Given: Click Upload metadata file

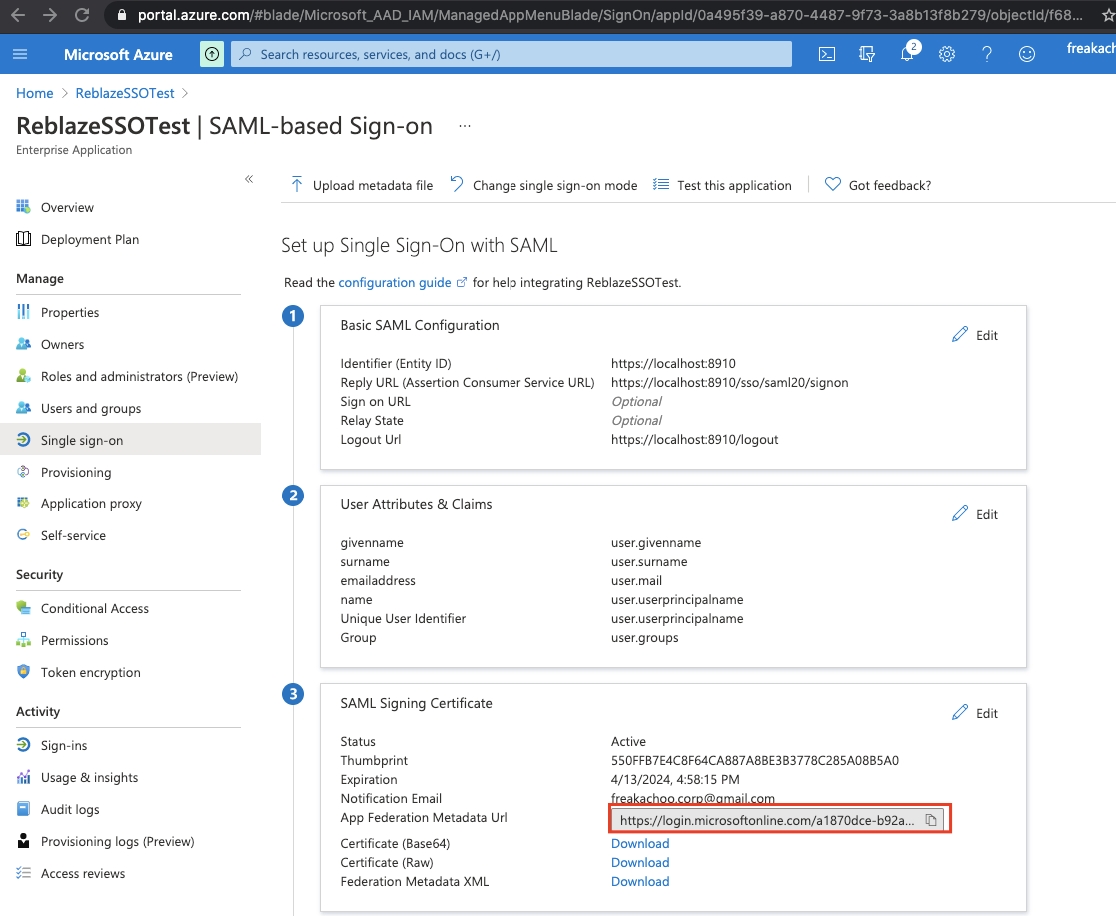Looking at the screenshot, I should coord(362,185).
